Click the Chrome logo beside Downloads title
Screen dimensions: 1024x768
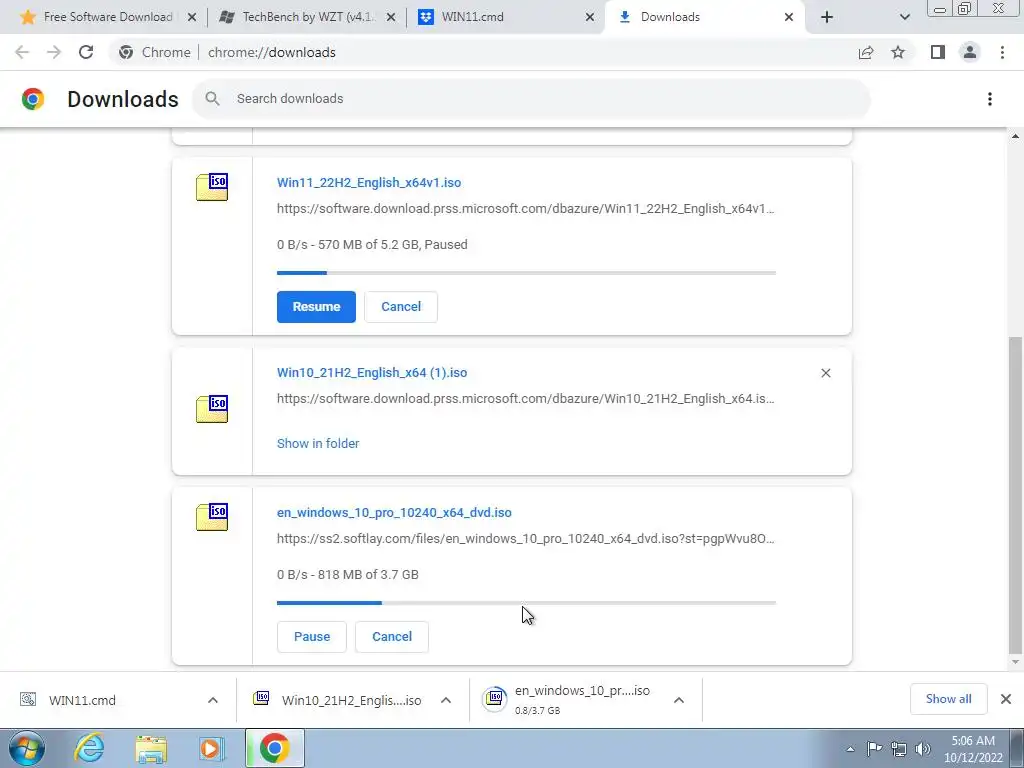coord(33,99)
